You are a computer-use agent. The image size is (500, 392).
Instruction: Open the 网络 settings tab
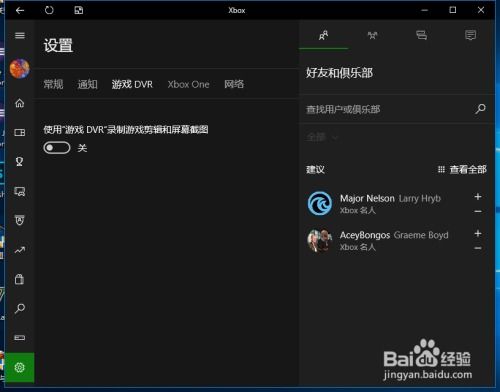(x=234, y=84)
